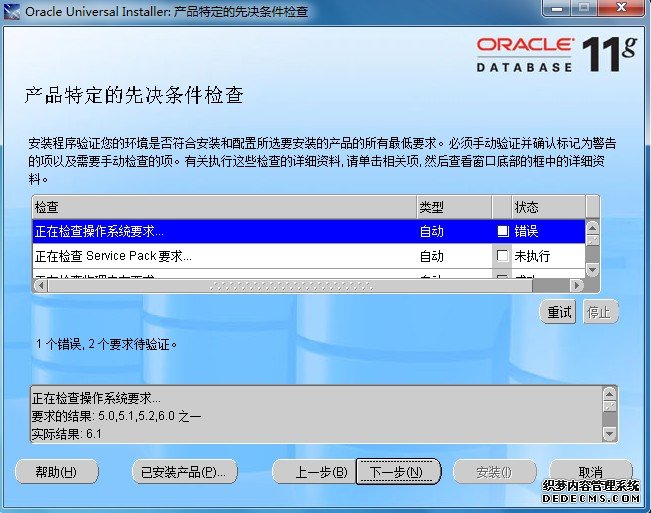Select row 正在检查操作系统要求...
This screenshot has width=651, height=513.
[308, 231]
